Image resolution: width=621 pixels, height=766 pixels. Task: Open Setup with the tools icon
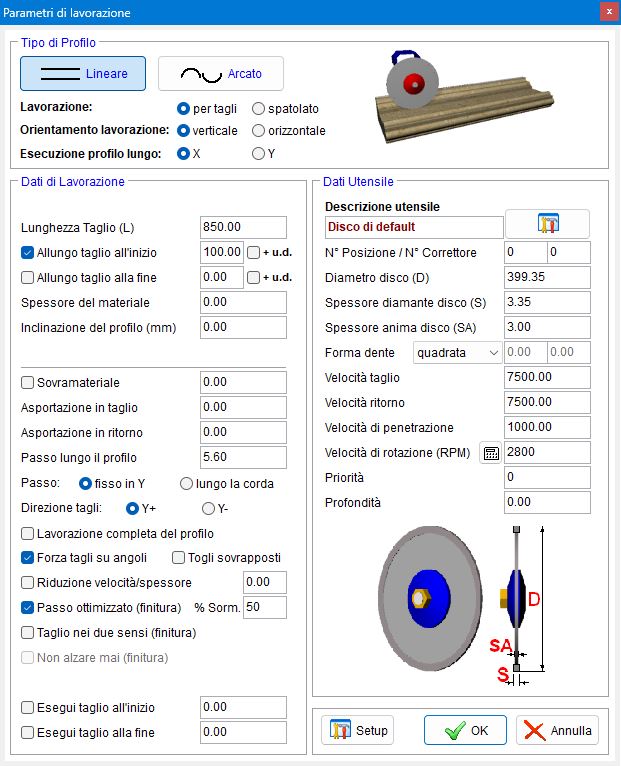358,730
